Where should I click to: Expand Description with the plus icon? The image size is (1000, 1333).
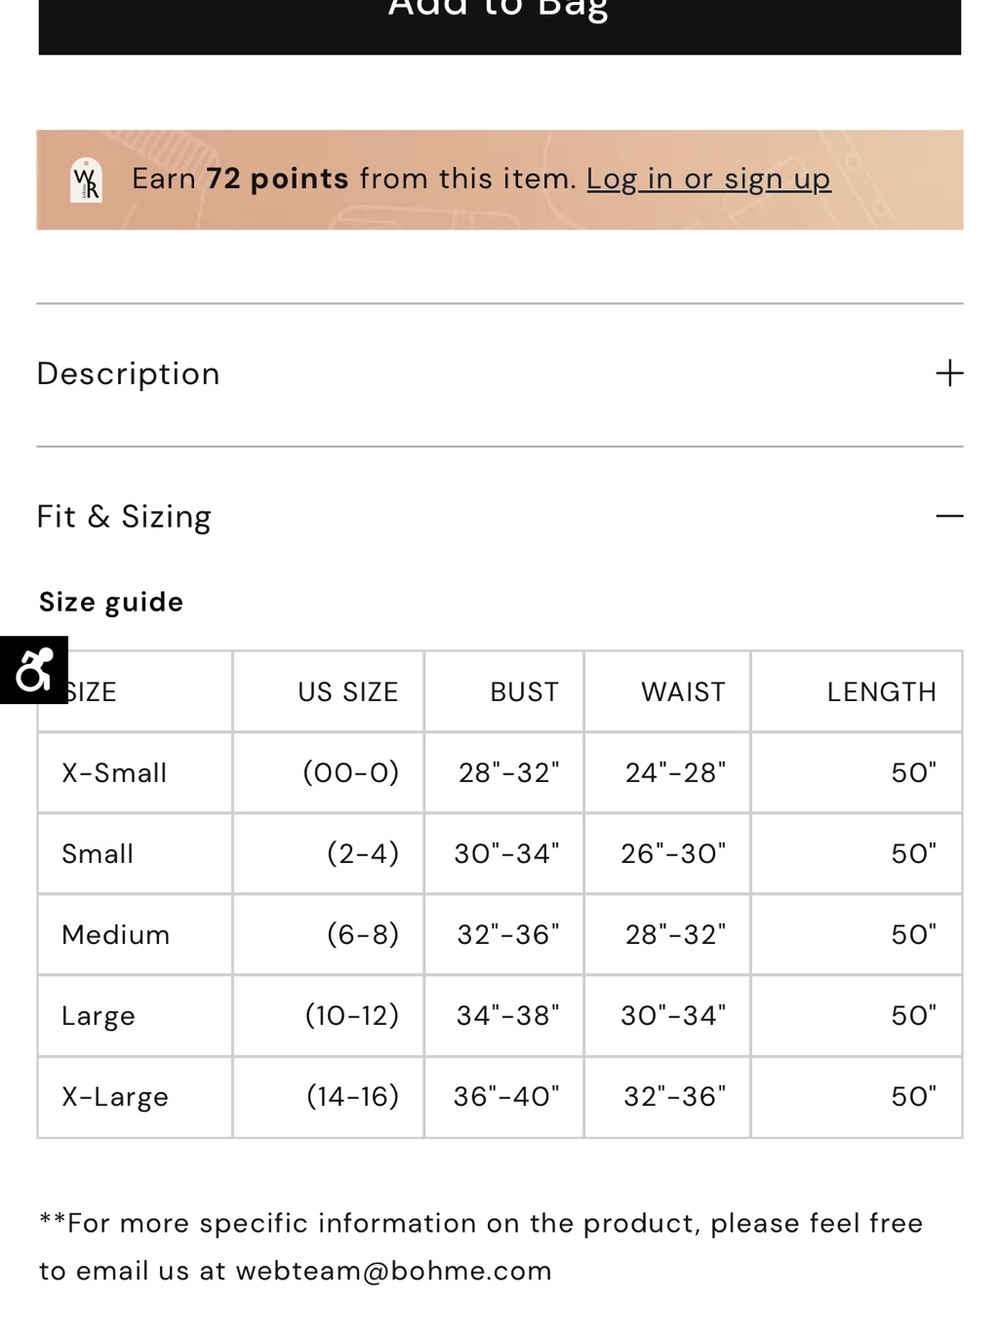click(949, 373)
